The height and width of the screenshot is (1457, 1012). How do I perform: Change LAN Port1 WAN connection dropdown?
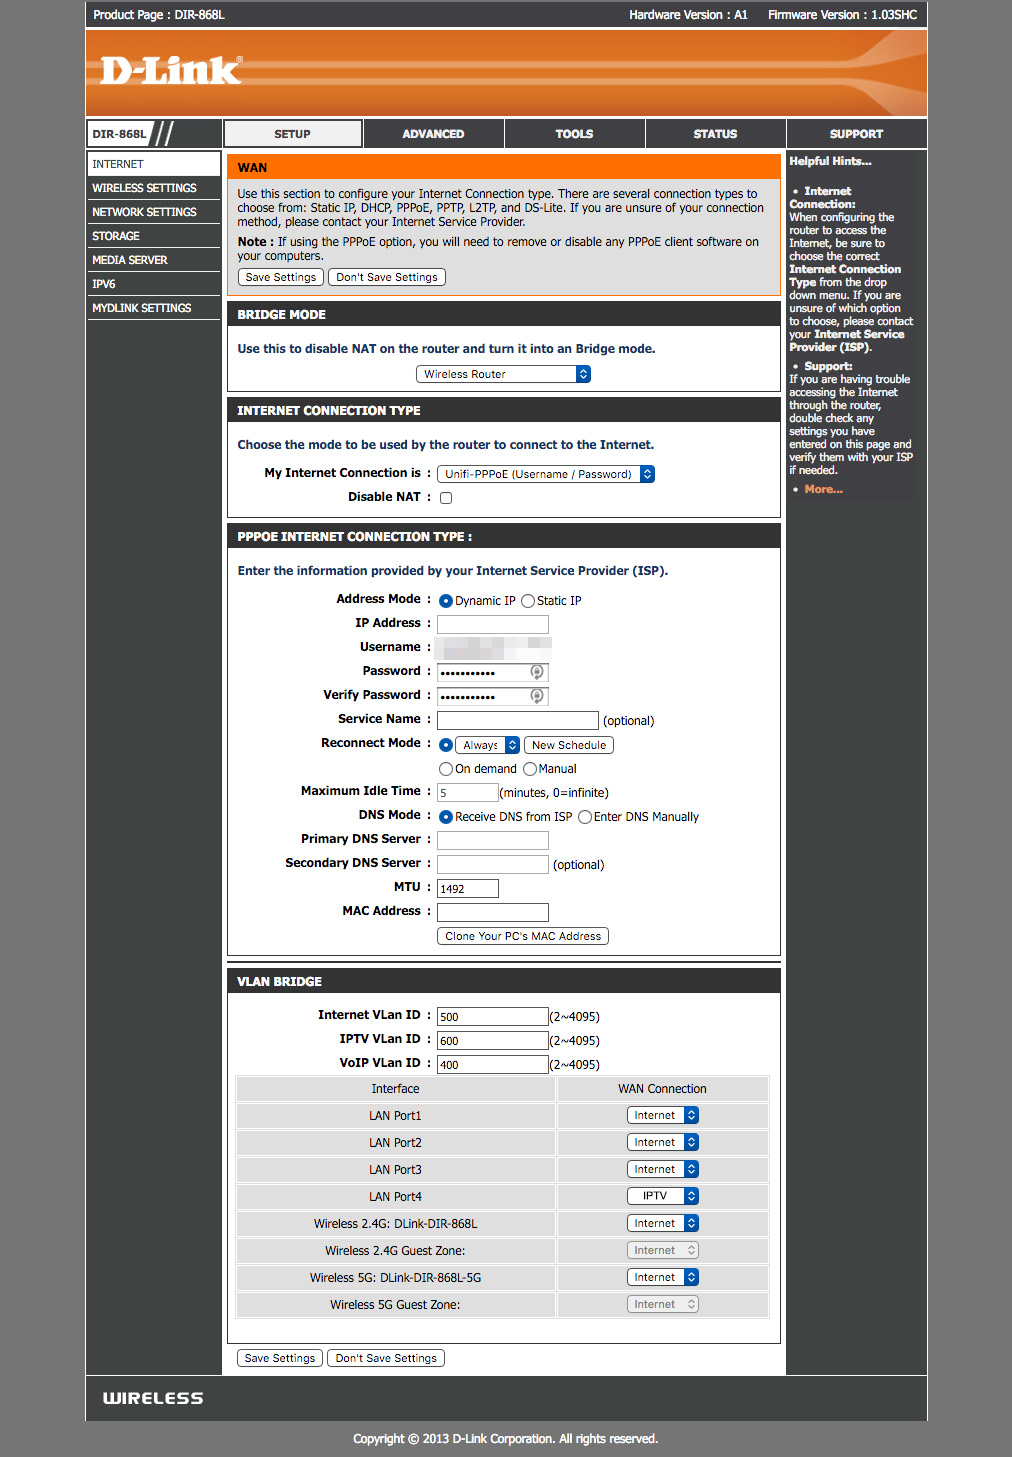pos(662,1115)
